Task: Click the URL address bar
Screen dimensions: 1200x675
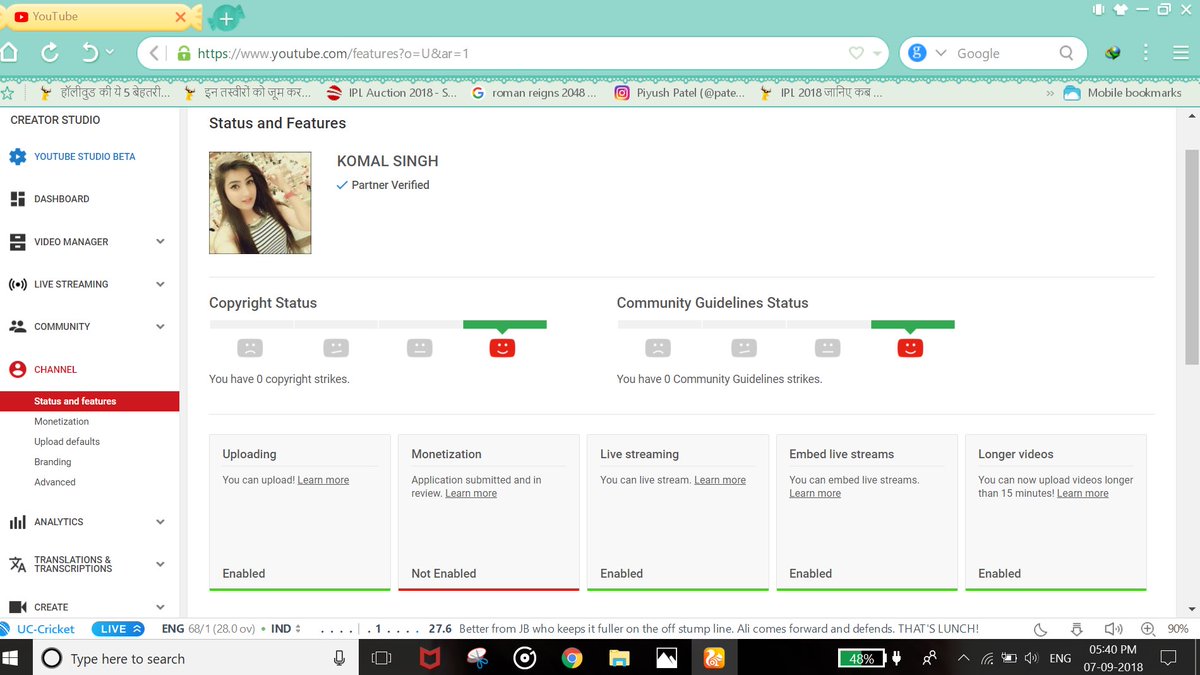Action: [512, 53]
